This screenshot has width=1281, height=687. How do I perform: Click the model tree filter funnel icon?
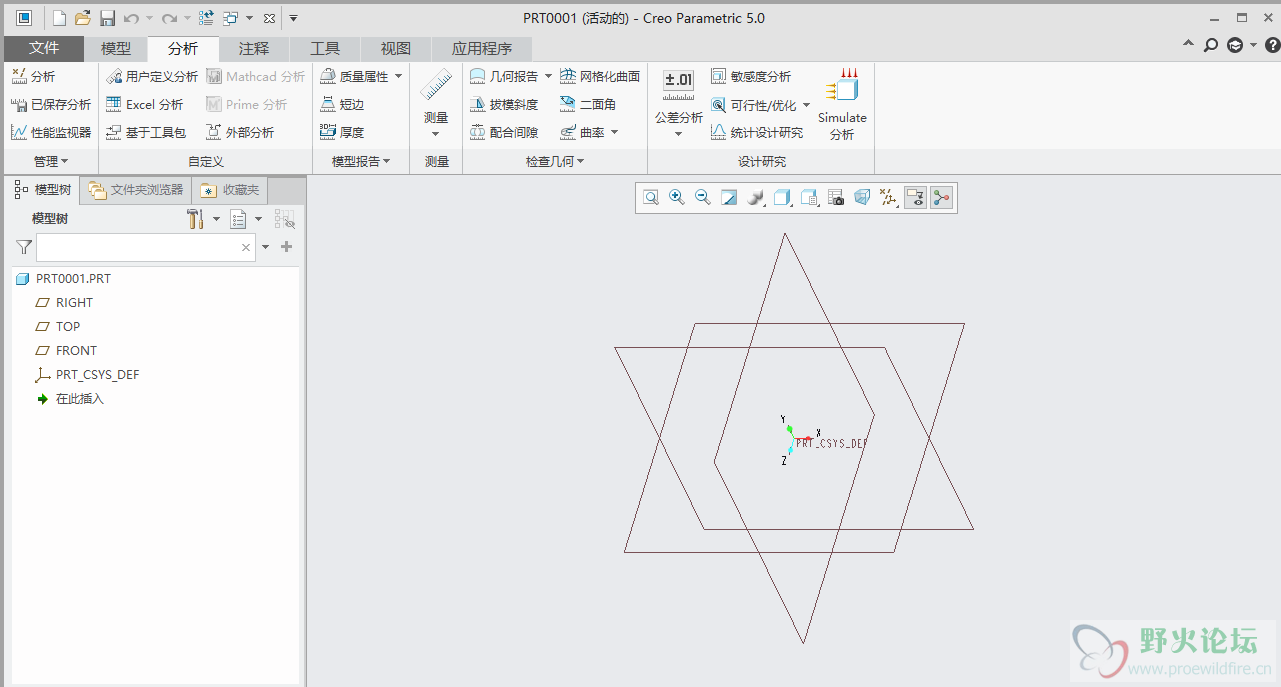coord(24,247)
